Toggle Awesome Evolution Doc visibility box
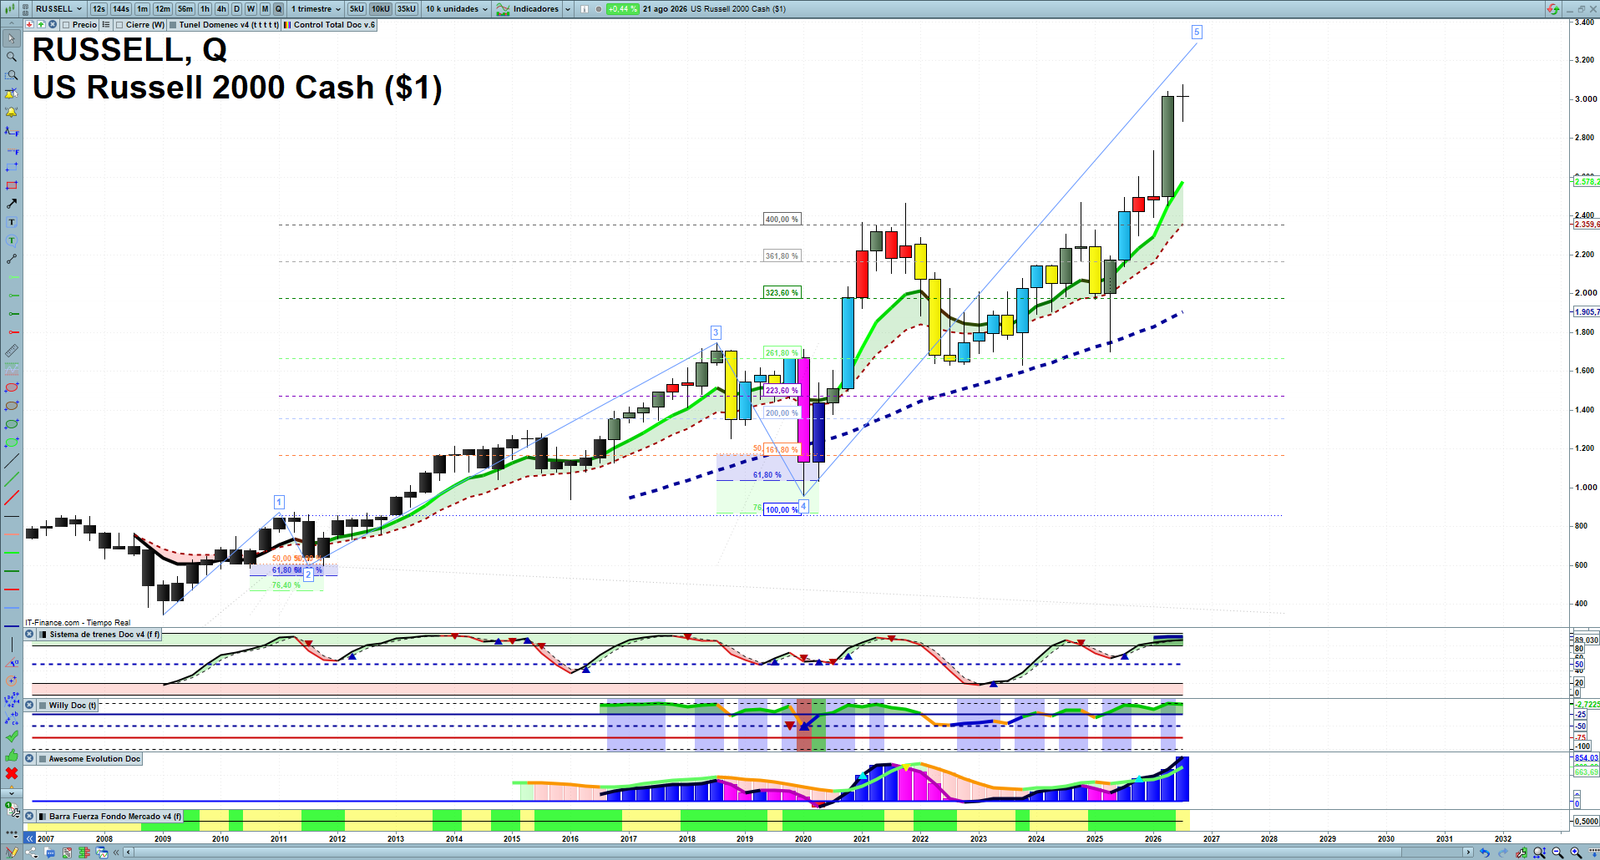 click(x=42, y=759)
